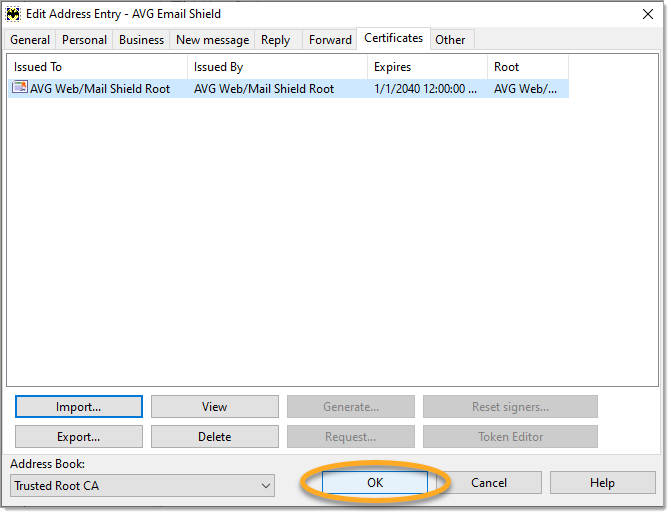Image resolution: width=671 pixels, height=515 pixels.
Task: Open the Business tab
Action: (141, 40)
